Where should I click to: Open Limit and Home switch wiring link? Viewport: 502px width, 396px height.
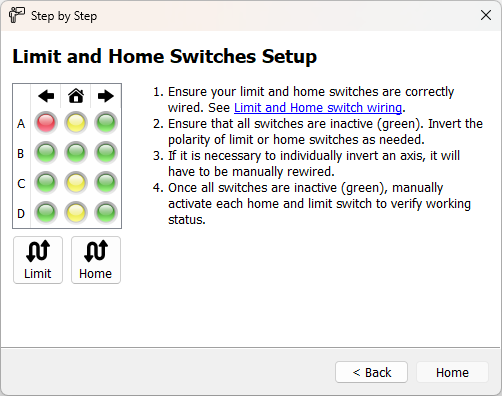(x=318, y=108)
